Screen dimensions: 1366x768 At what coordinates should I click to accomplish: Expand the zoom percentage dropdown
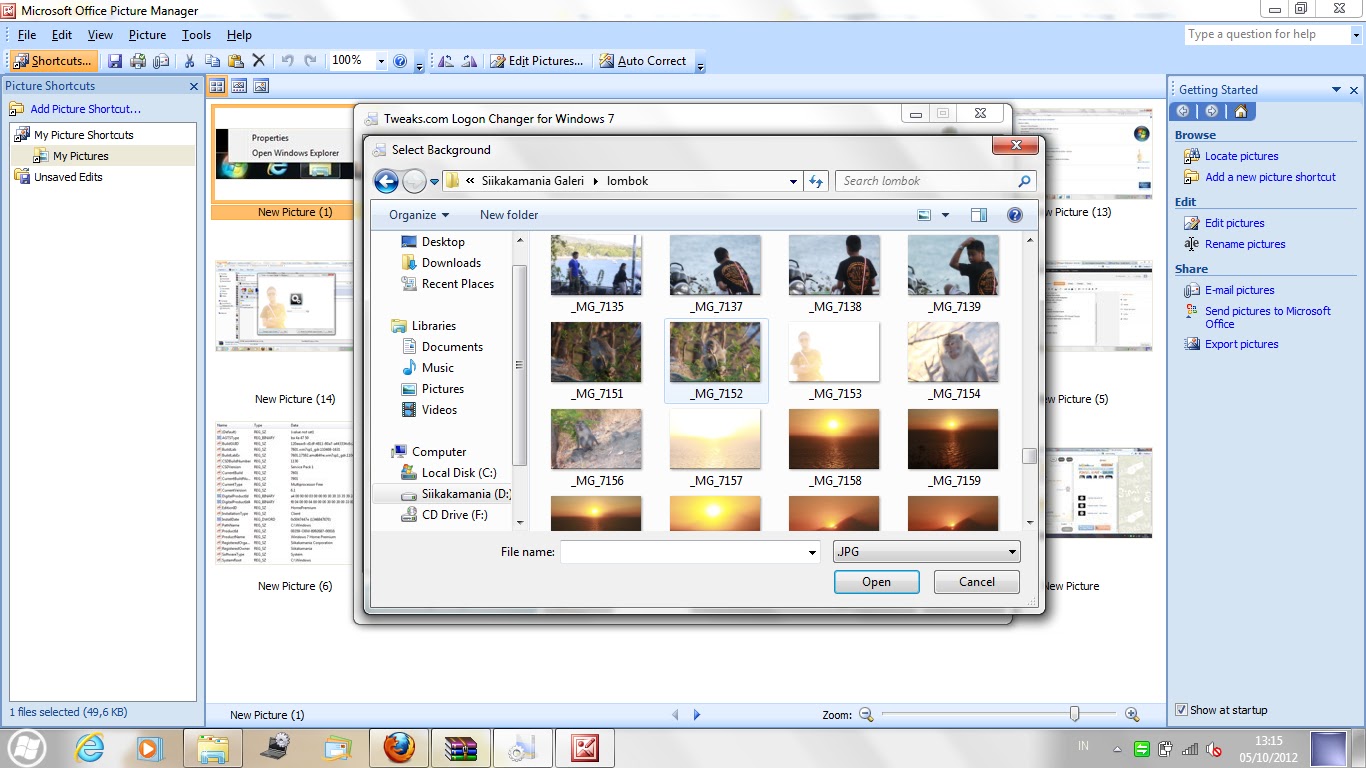point(380,60)
